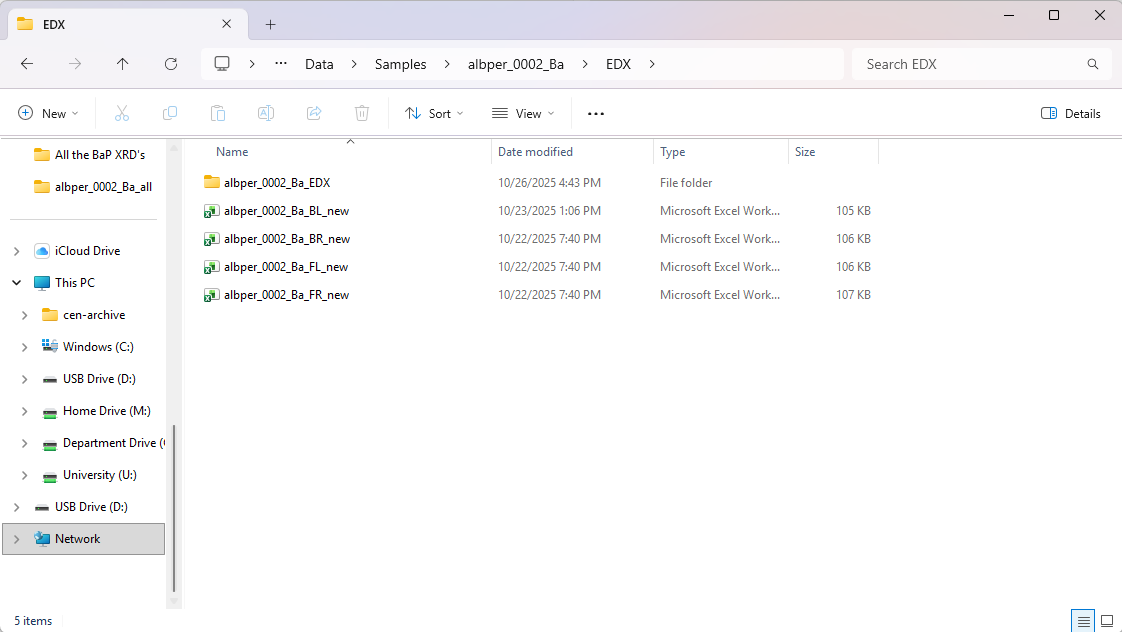This screenshot has width=1122, height=632.
Task: Open the See more ellipsis menu
Action: 595,113
